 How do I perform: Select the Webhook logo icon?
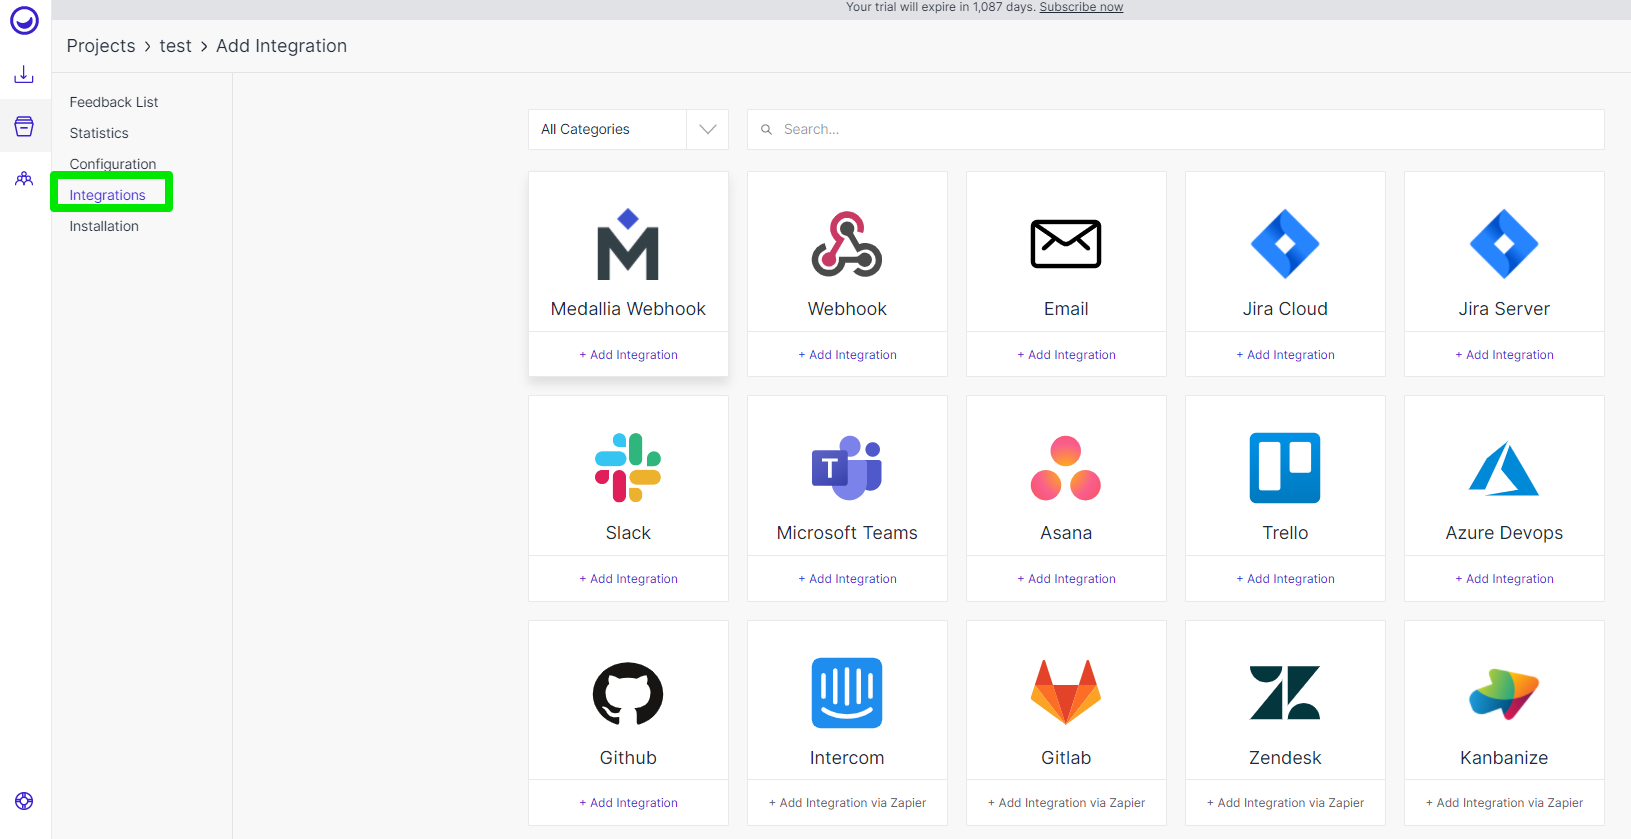tap(847, 244)
